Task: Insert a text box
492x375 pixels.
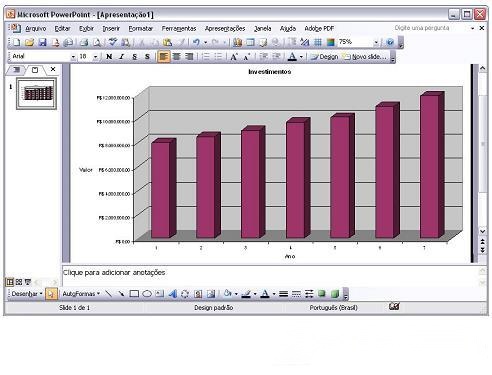Action: point(160,294)
